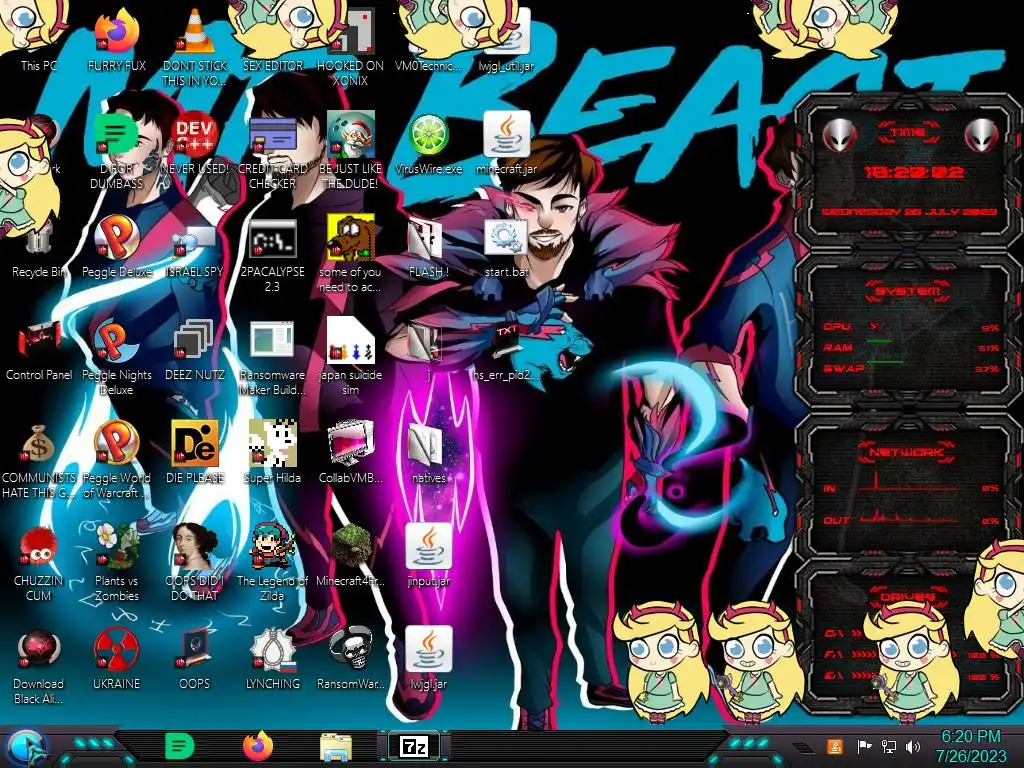This screenshot has width=1024, height=768.
Task: Select the VirusWire.exe lime icon
Action: click(x=428, y=144)
